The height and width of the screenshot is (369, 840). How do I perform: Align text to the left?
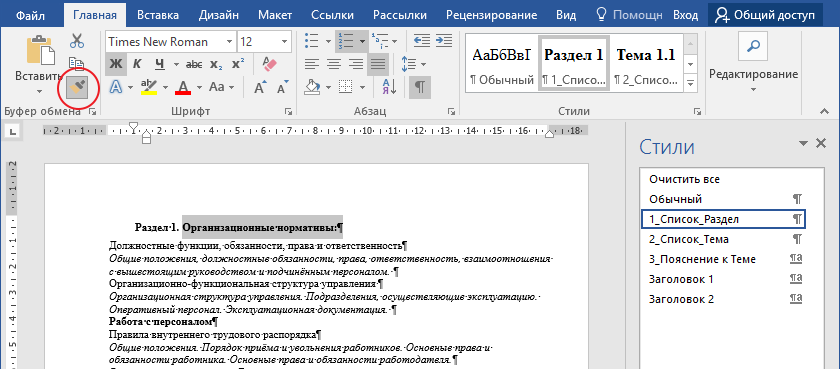point(312,64)
